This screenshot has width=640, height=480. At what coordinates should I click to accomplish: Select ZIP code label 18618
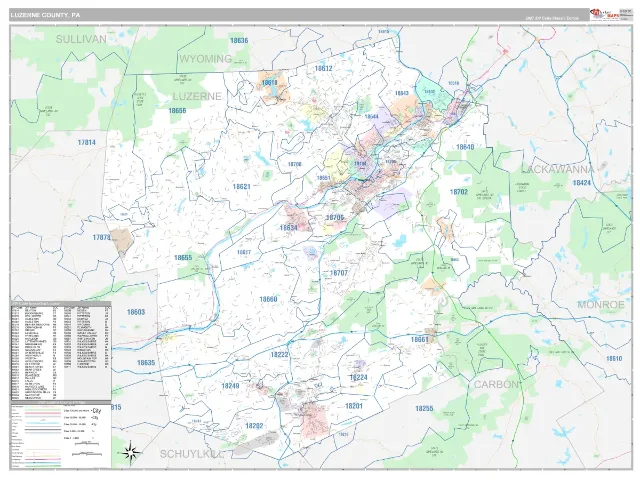point(269,83)
